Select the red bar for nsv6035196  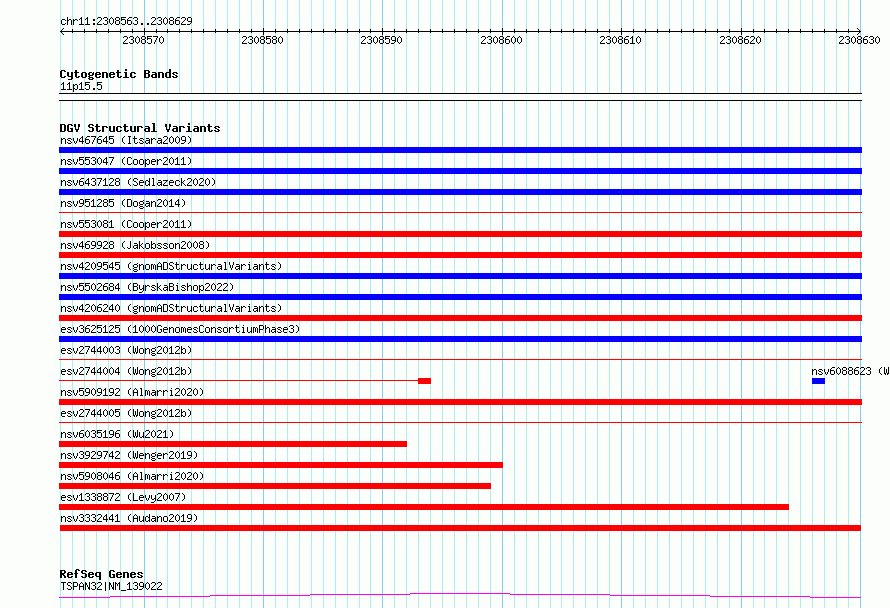point(233,444)
